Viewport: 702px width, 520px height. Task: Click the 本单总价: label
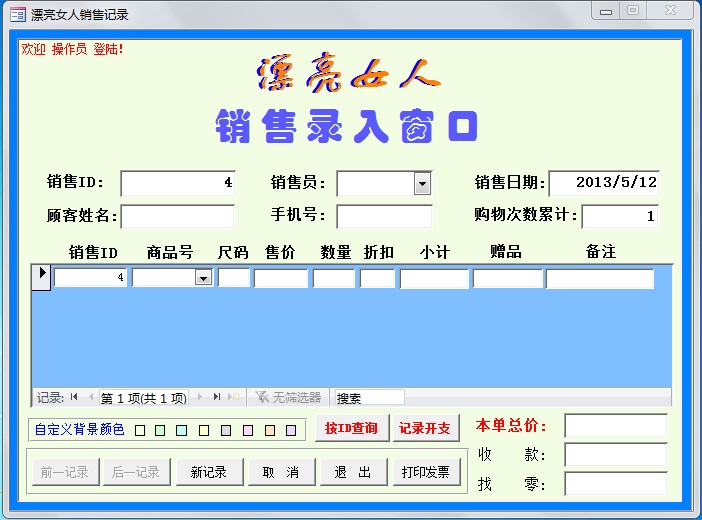511,425
